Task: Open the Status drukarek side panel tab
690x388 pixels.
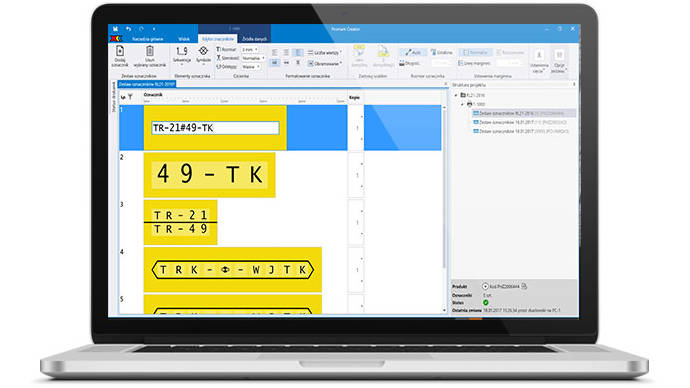Action: (x=114, y=97)
